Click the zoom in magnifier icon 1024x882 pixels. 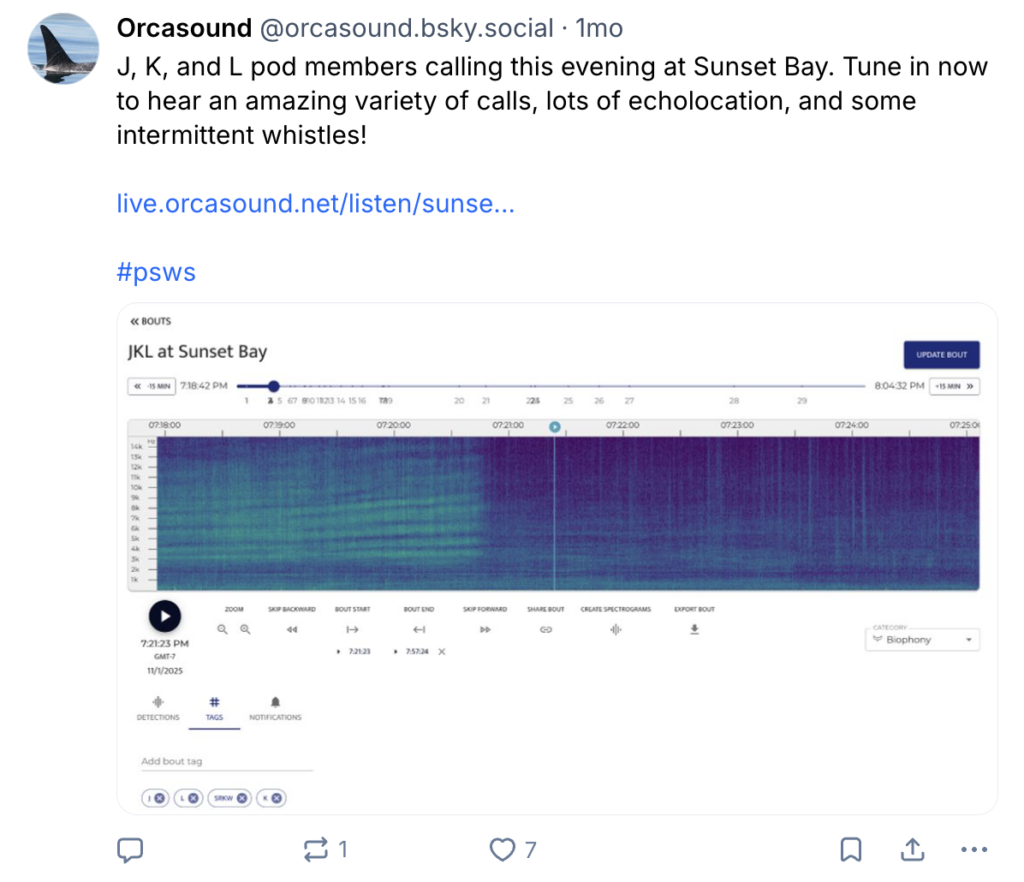245,629
